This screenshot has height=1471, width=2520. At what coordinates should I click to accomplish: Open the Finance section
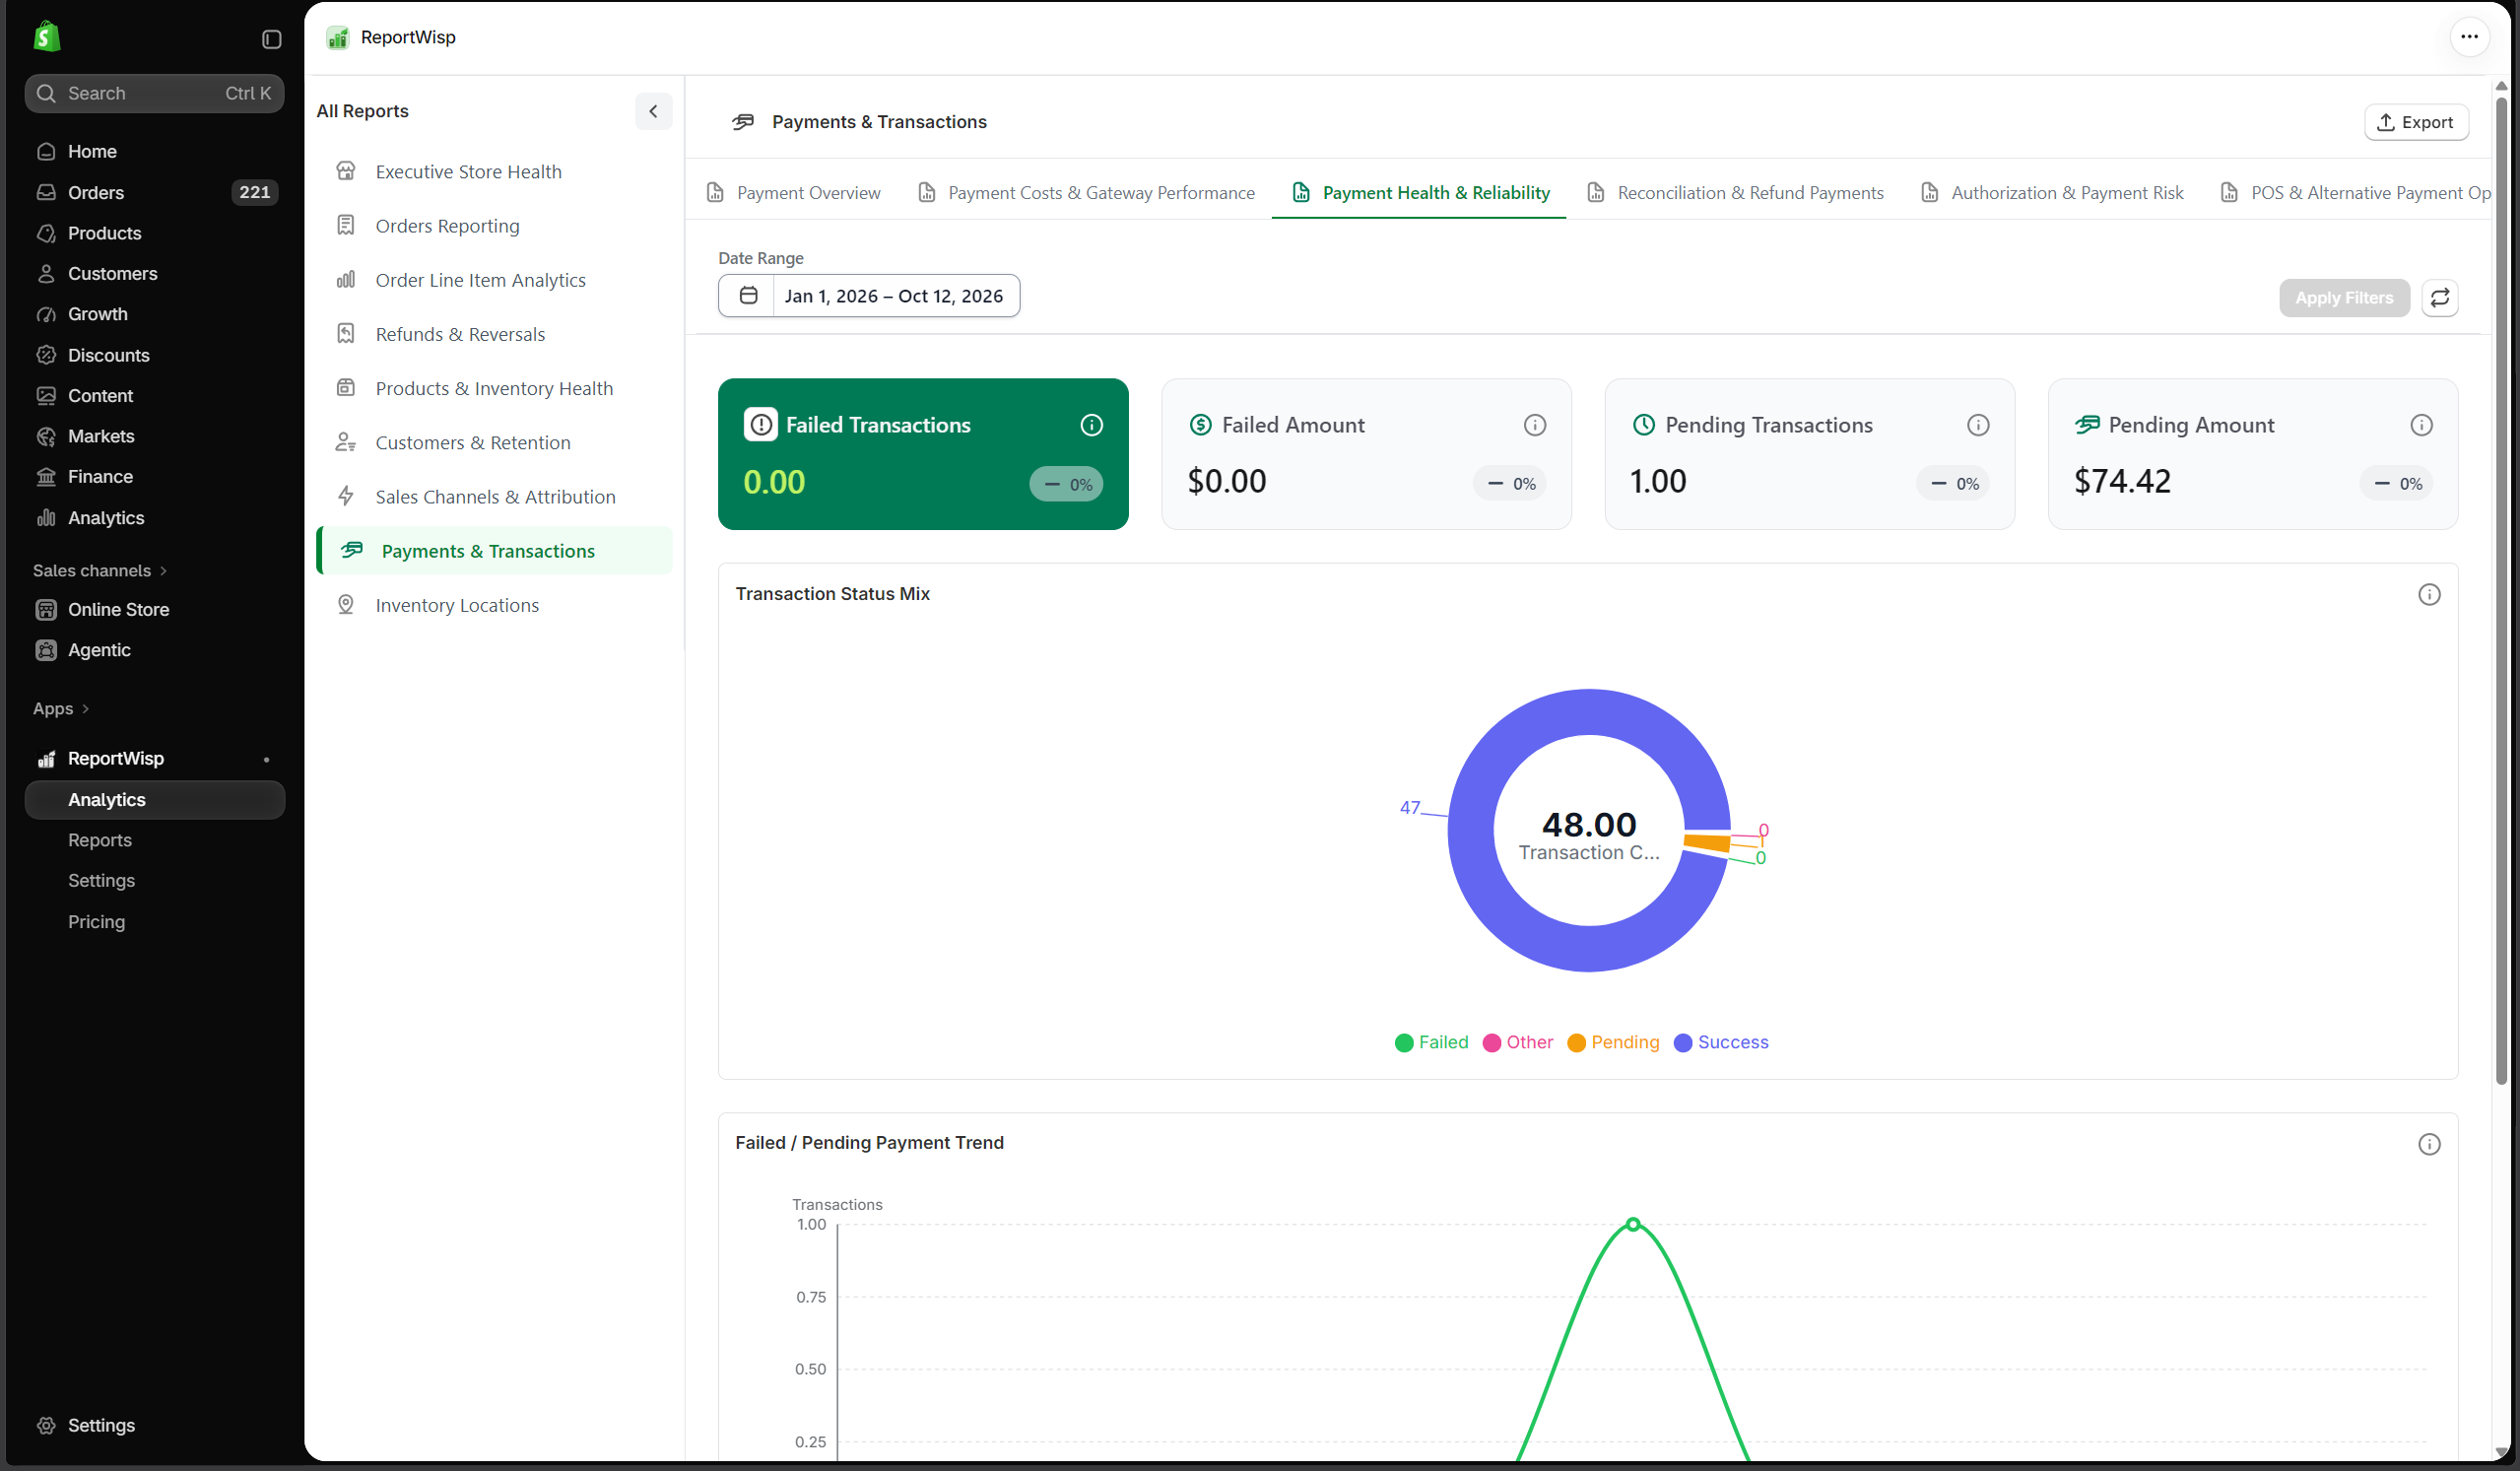tap(155, 476)
